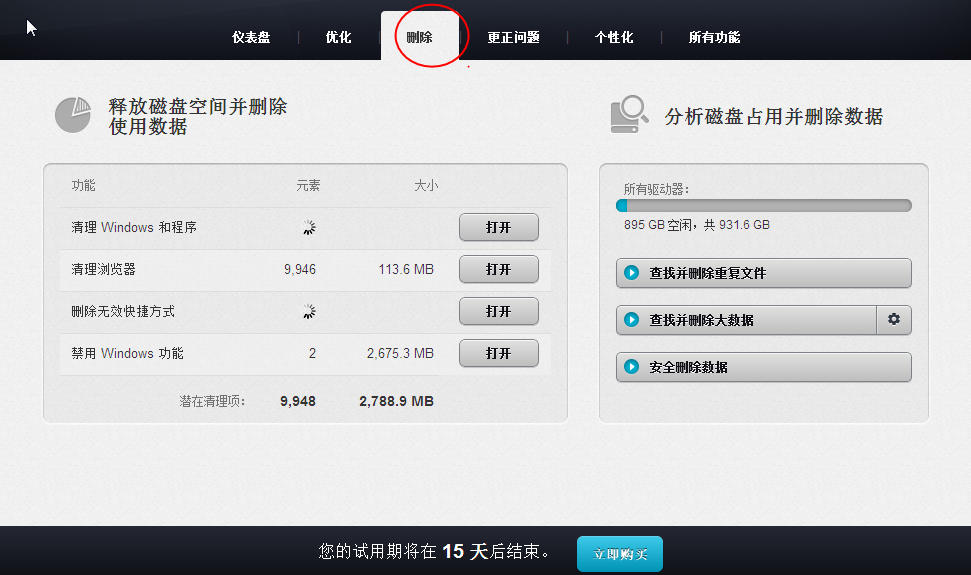
Task: Open the 优化 tab
Action: coord(338,37)
